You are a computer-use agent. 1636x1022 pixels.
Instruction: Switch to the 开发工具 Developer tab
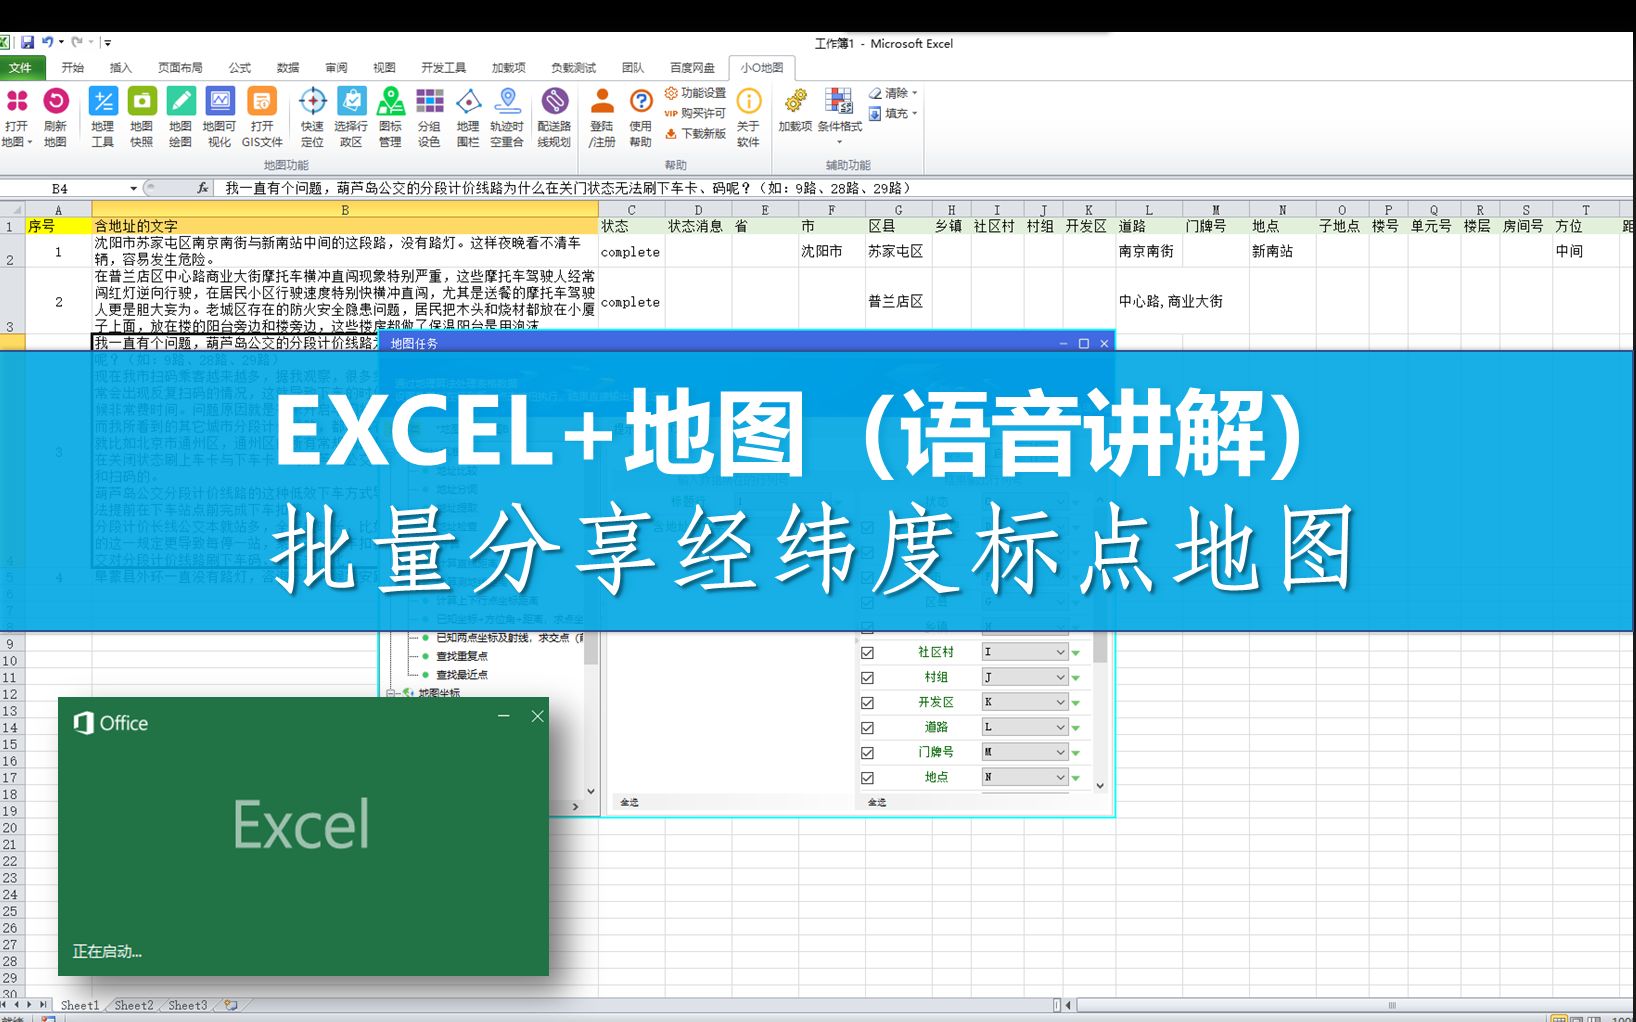coord(443,68)
